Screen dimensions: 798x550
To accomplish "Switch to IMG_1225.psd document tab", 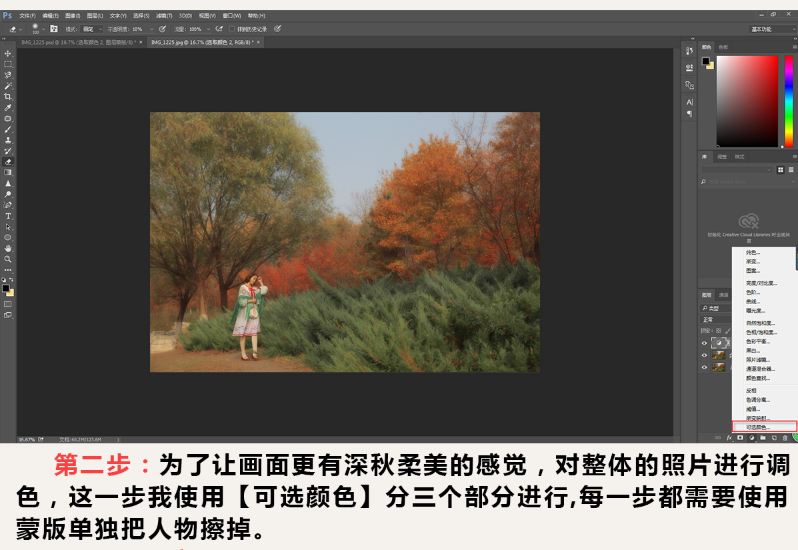I will point(77,42).
